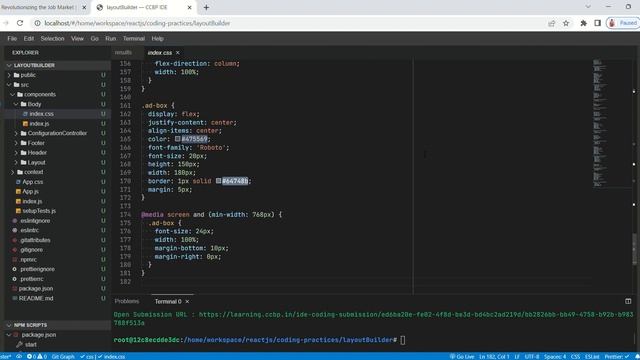Collapse the src folder chevron
640x360 pixels.
(9, 85)
